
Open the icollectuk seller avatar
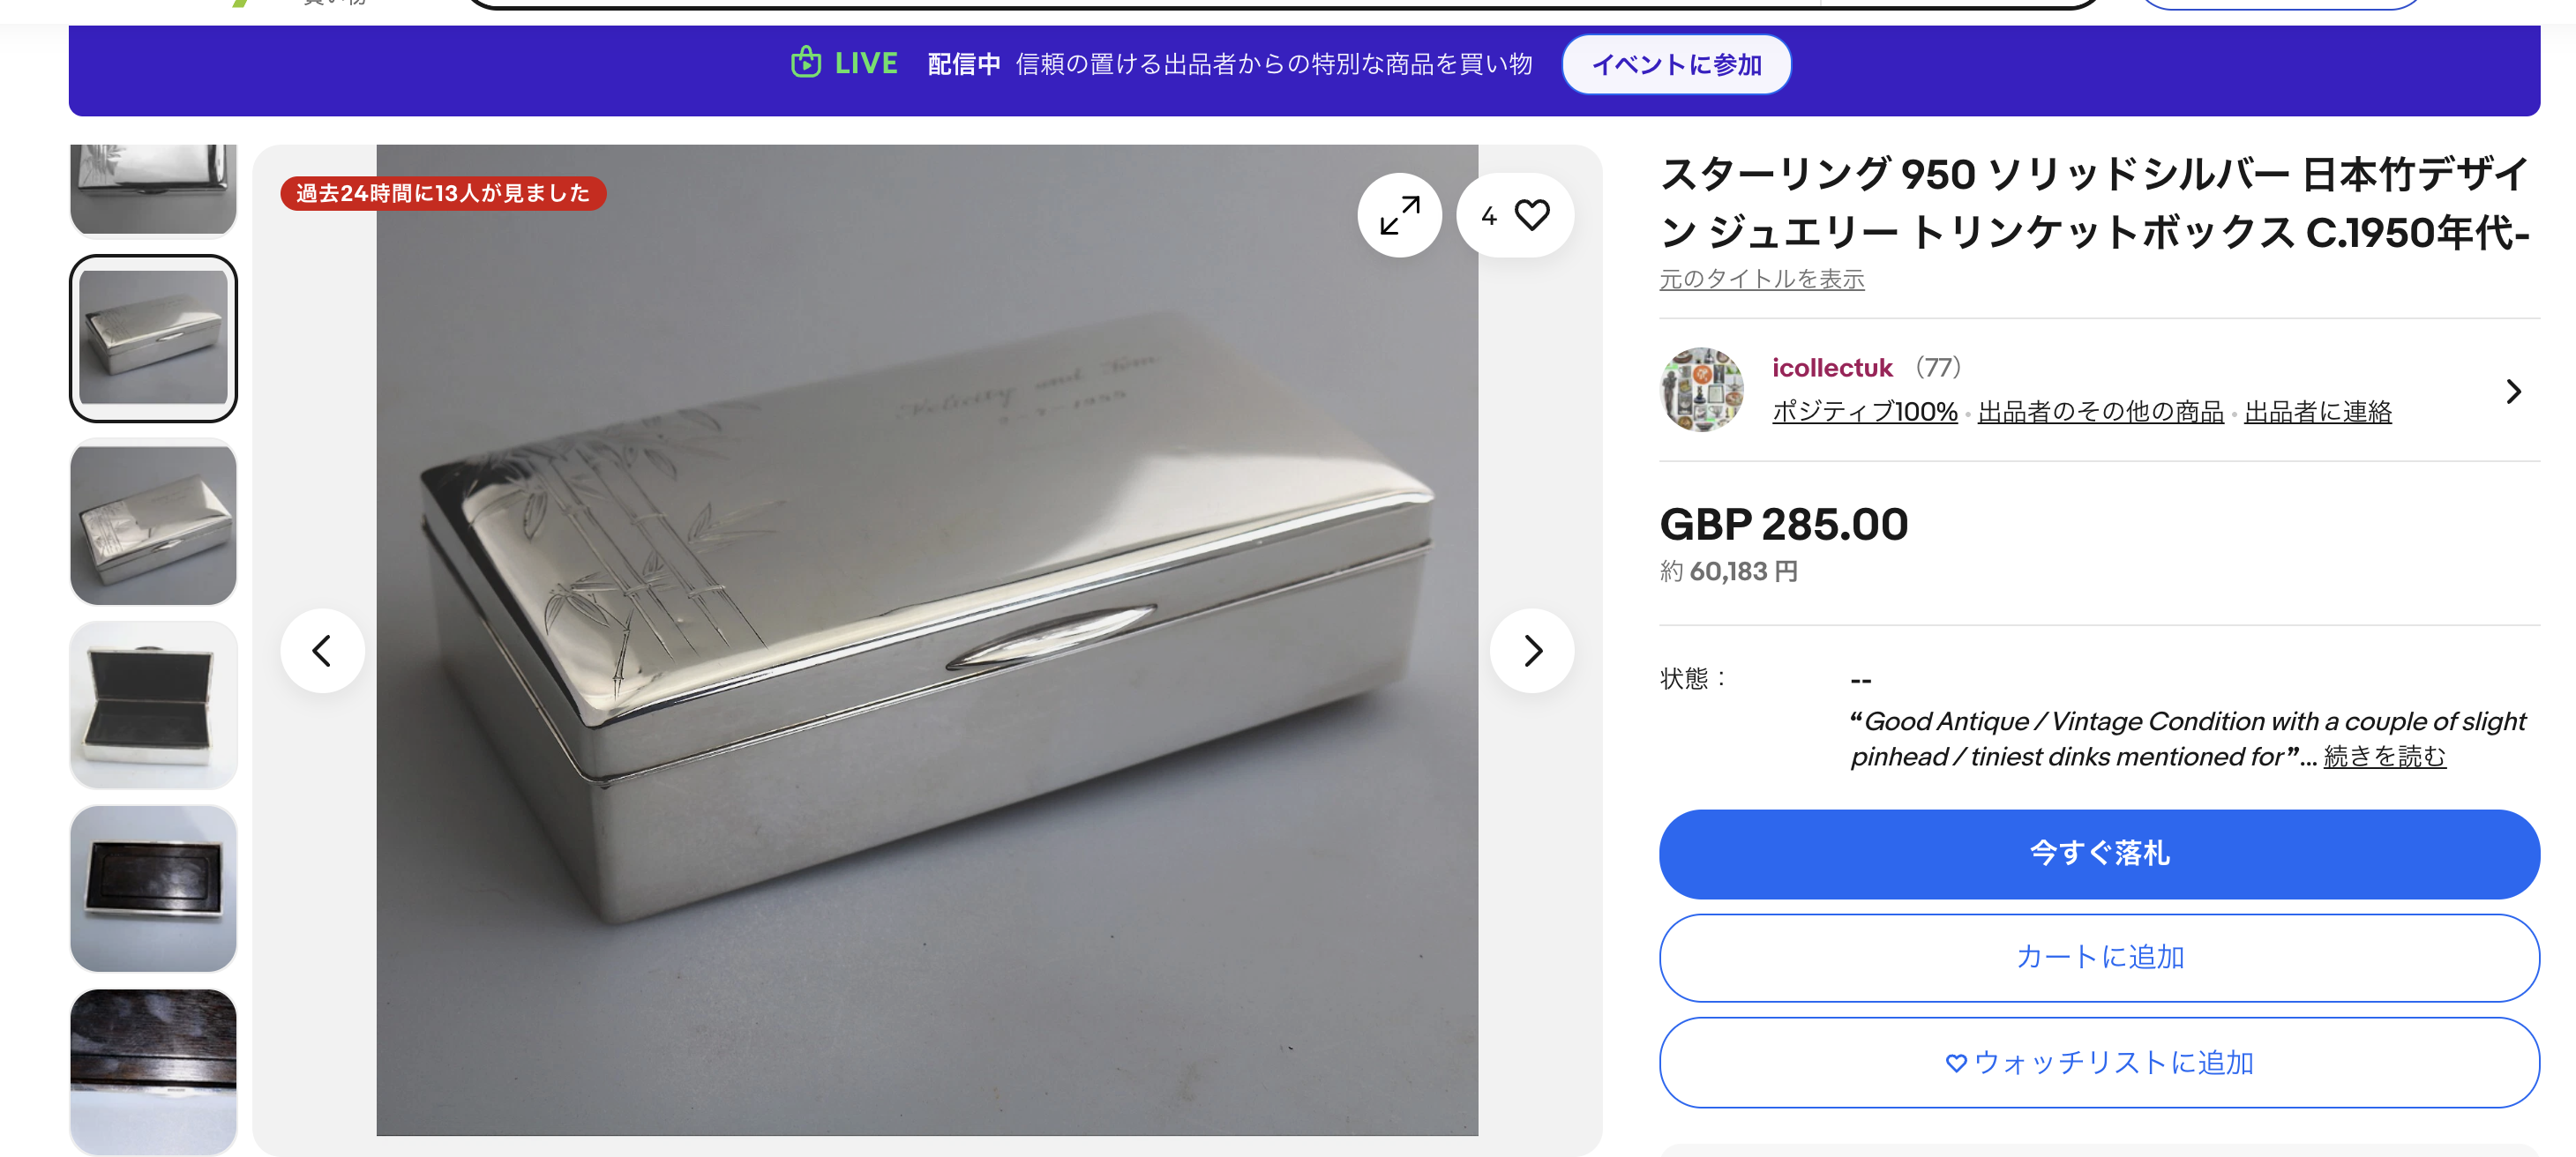click(1702, 390)
